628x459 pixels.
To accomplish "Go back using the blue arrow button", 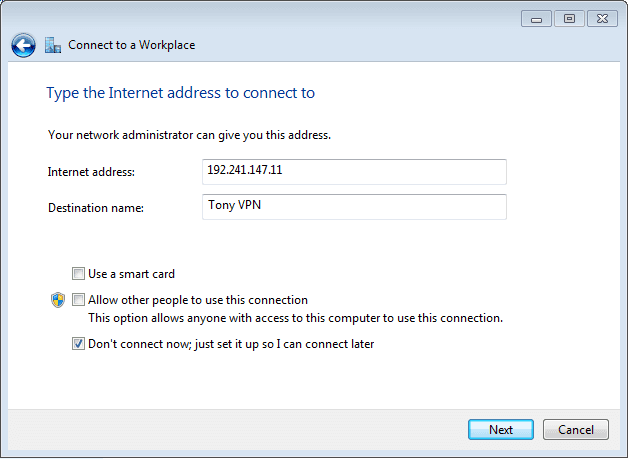I will [23, 45].
